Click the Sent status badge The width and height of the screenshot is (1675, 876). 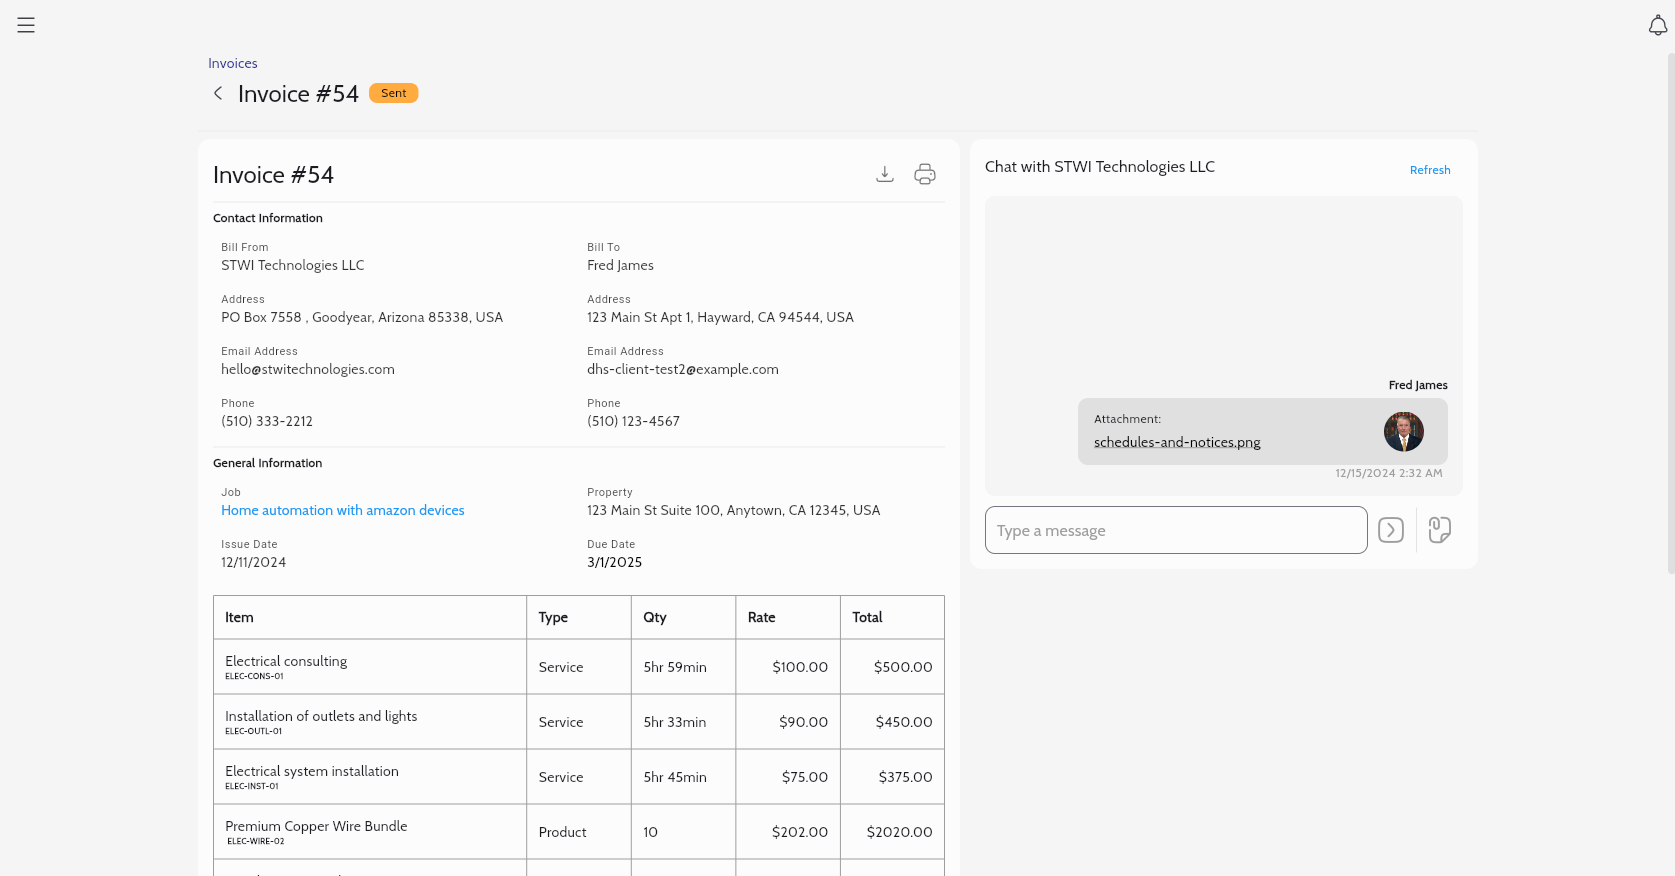click(x=393, y=93)
